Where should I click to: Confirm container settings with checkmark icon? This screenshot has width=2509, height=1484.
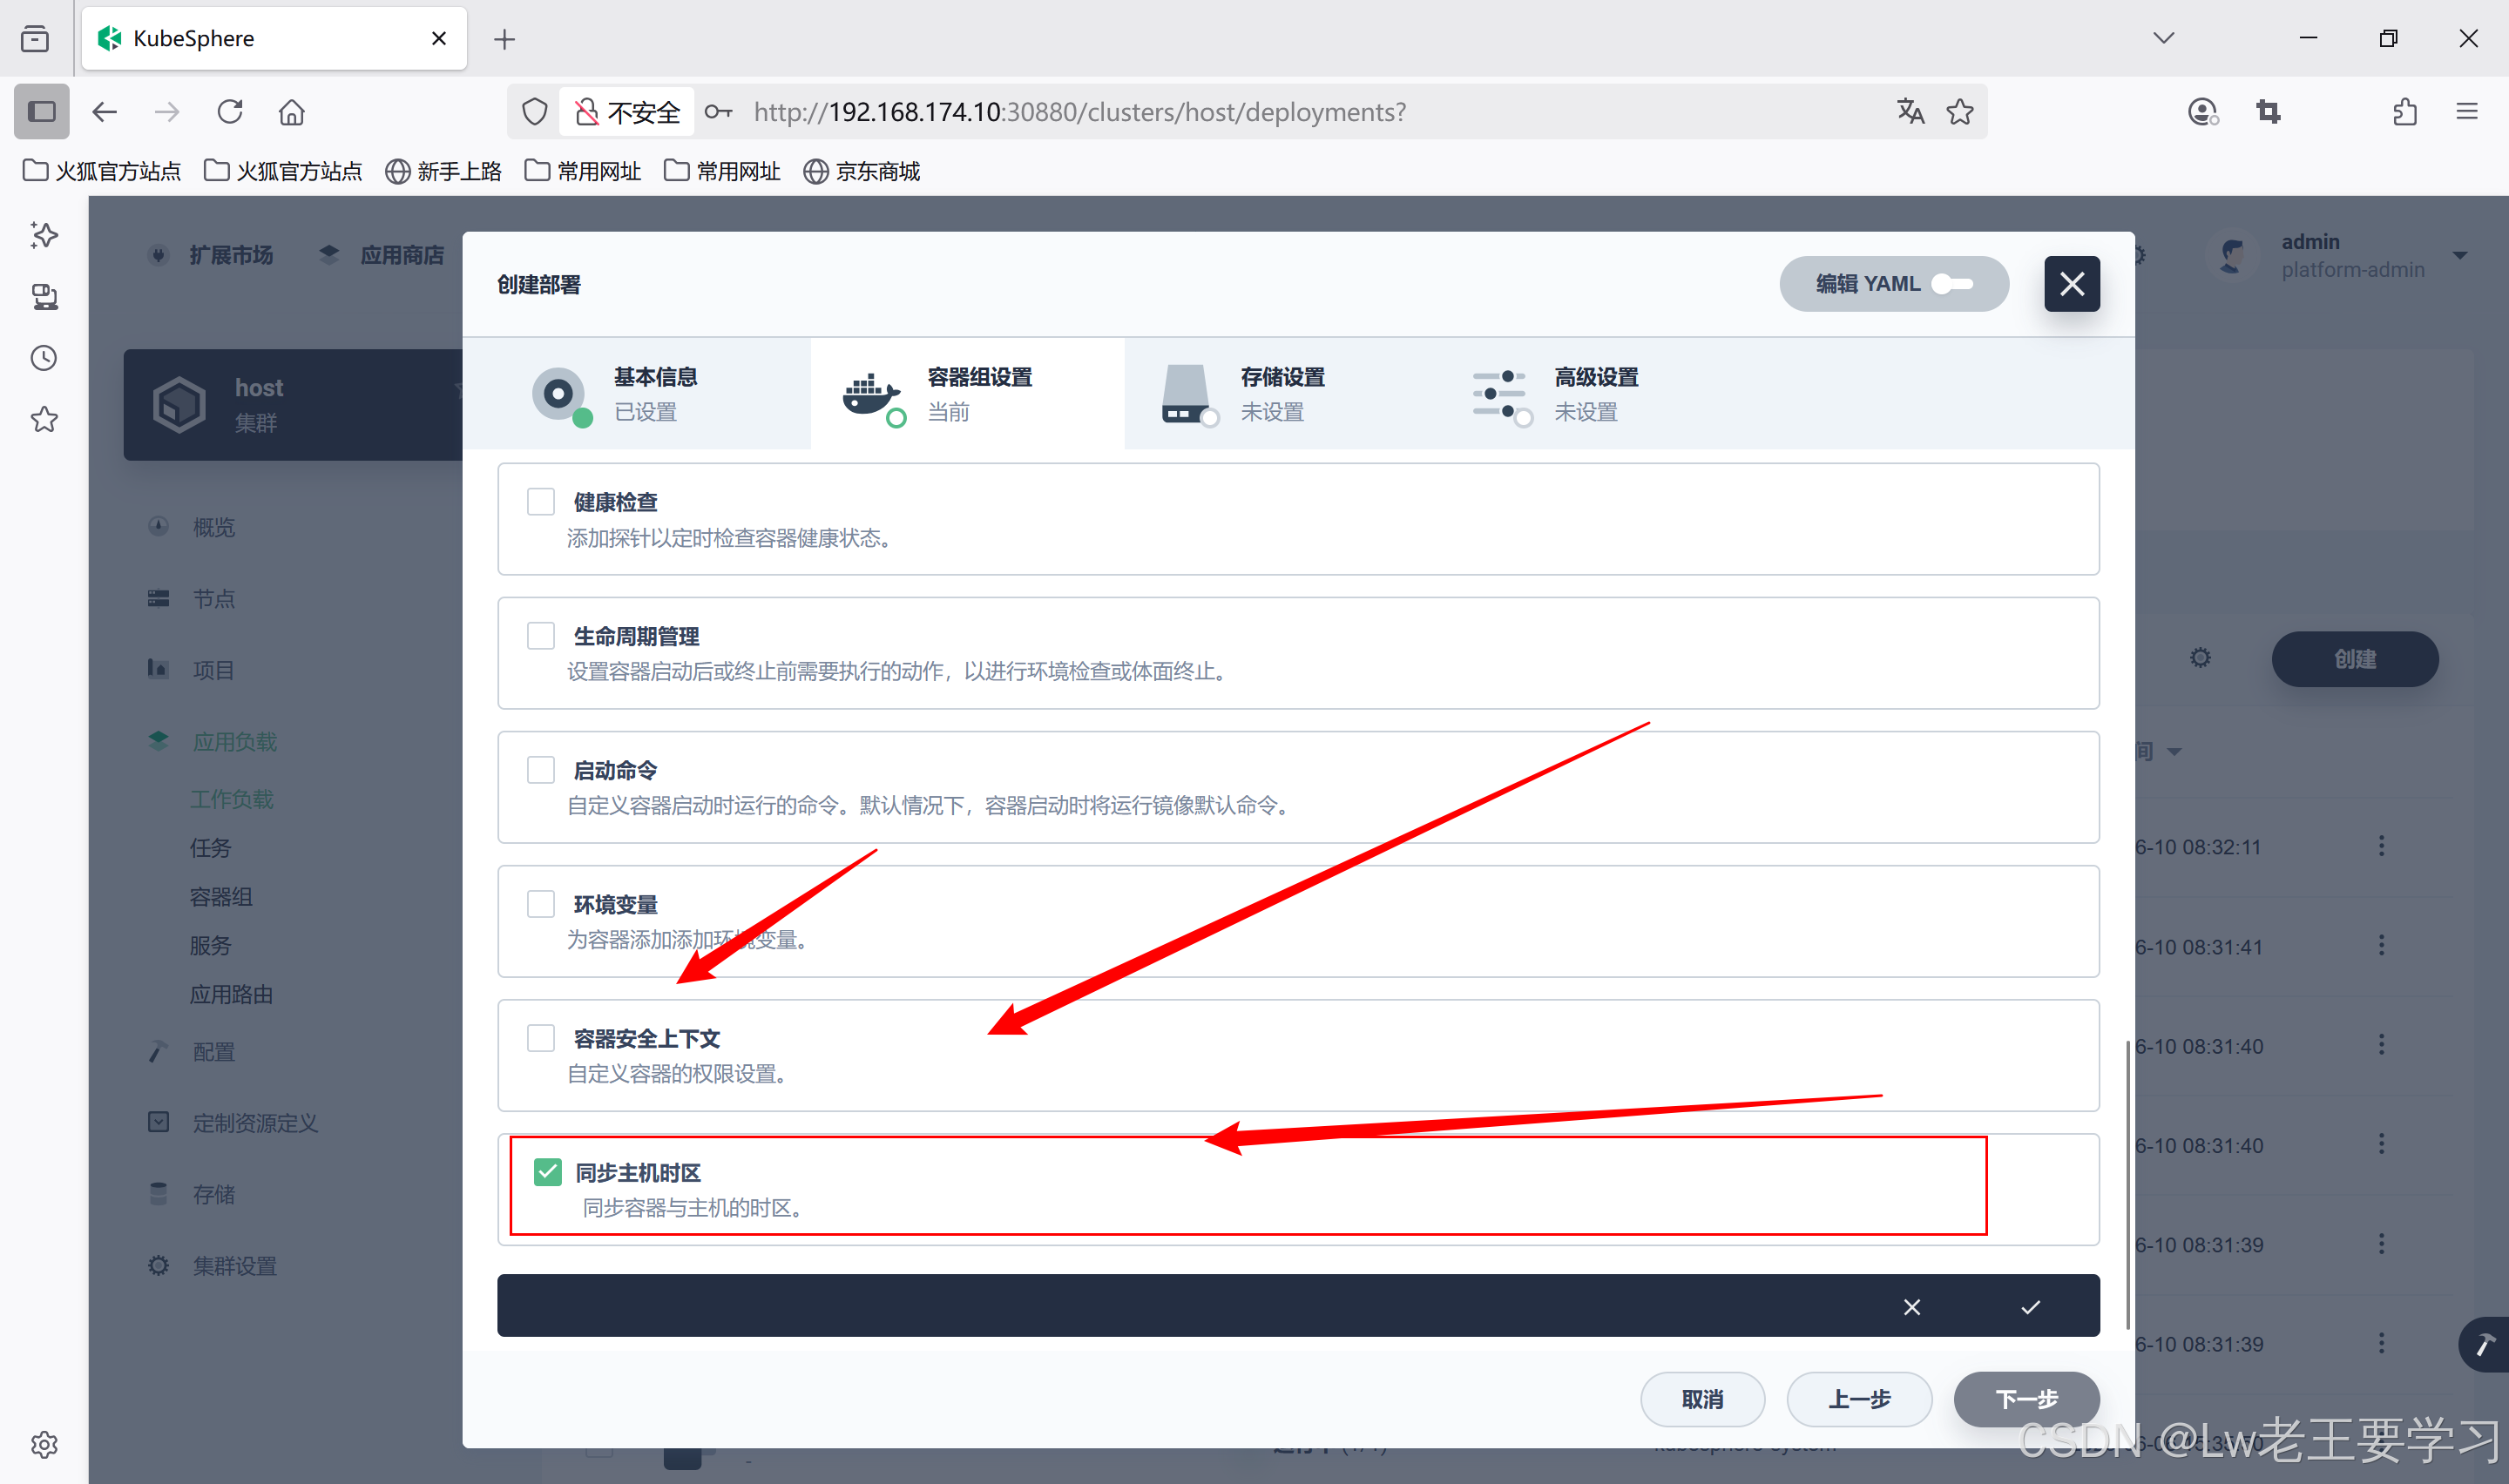pyautogui.click(x=2030, y=1307)
